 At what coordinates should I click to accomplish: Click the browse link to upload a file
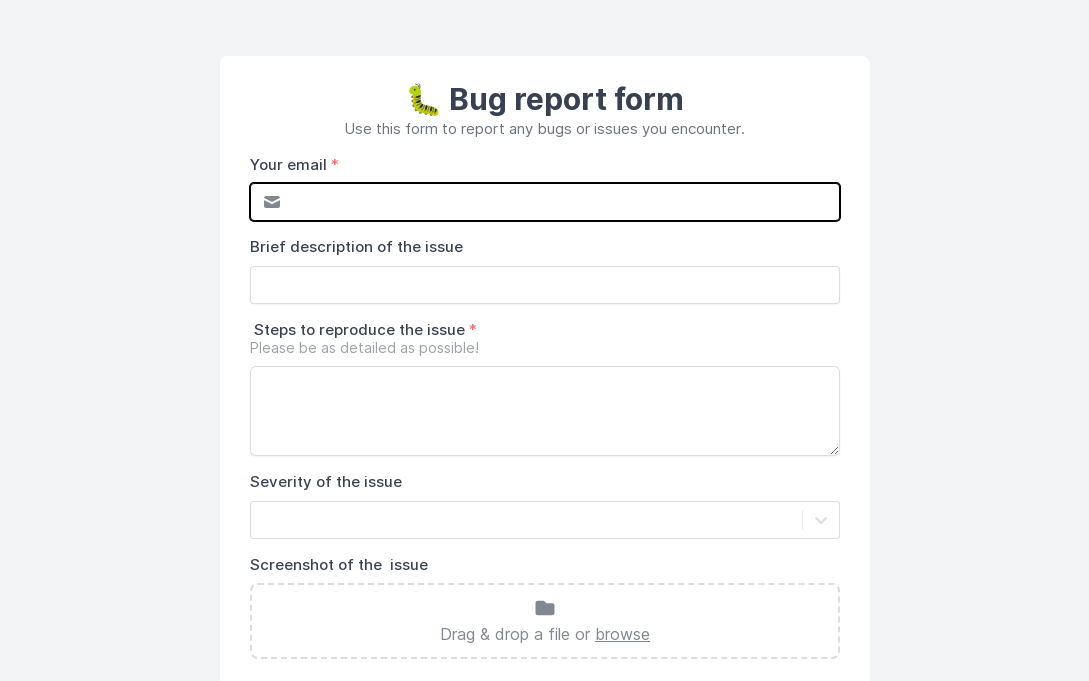(622, 634)
